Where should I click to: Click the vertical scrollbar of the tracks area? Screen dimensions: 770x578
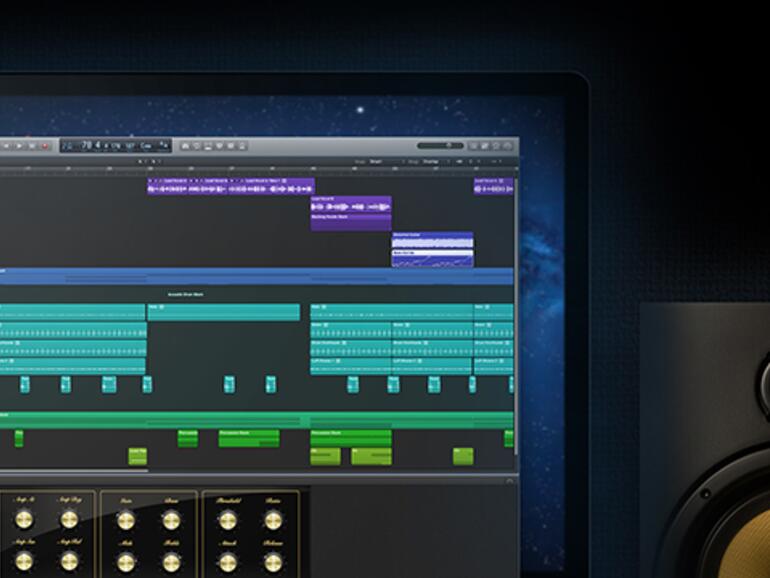tap(516, 317)
